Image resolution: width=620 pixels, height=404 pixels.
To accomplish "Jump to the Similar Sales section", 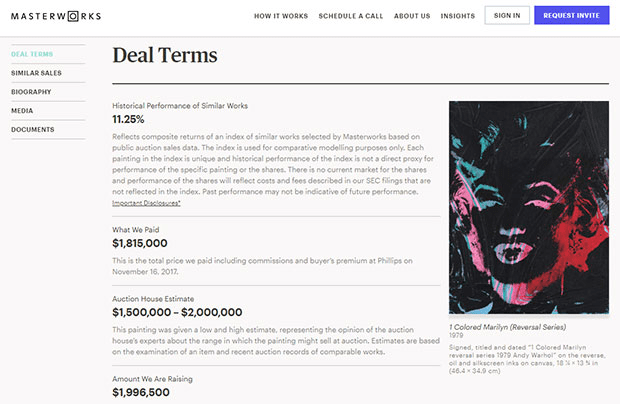I will click(36, 73).
